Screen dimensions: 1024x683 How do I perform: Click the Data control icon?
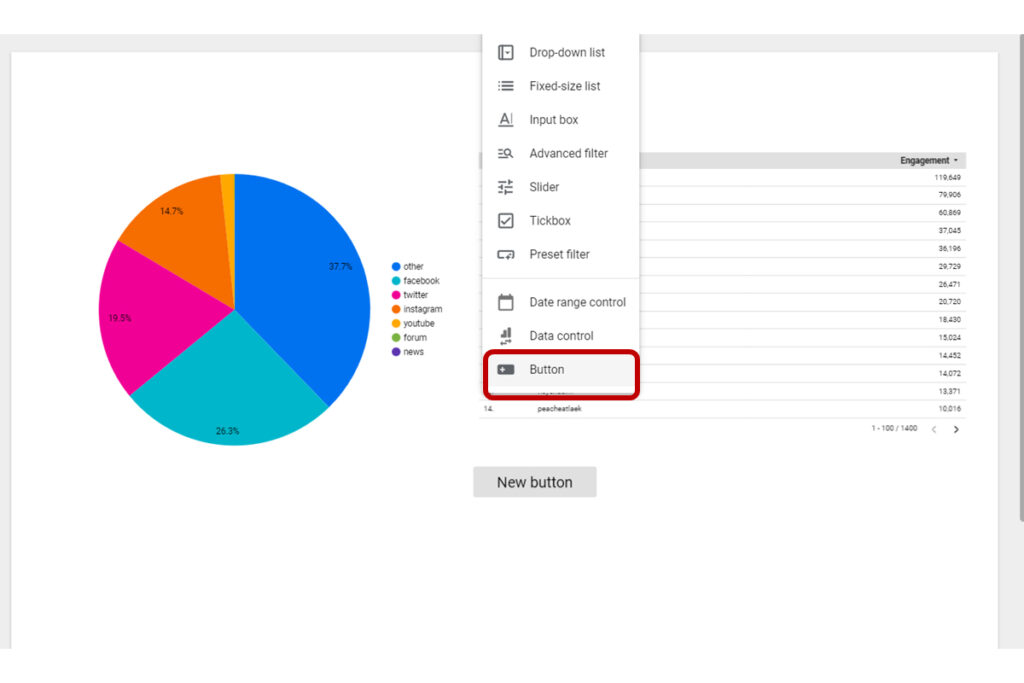click(505, 336)
